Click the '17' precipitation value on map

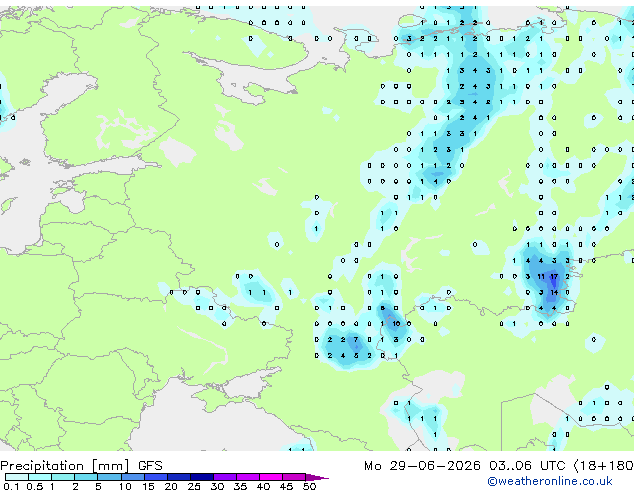(554, 277)
